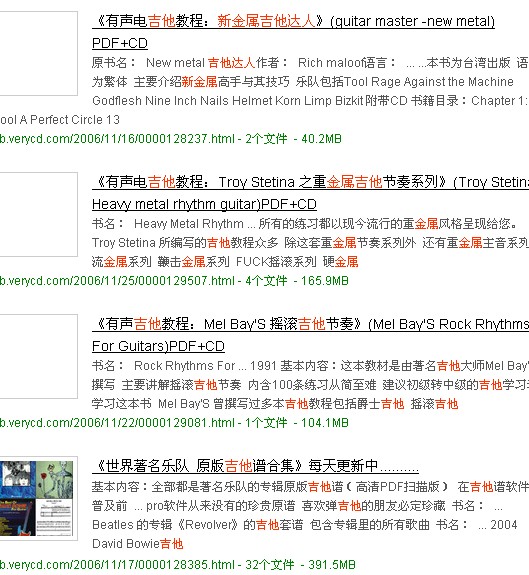This screenshot has height=575, width=529.
Task: Click the 165.9MB file size text
Action: tap(324, 281)
